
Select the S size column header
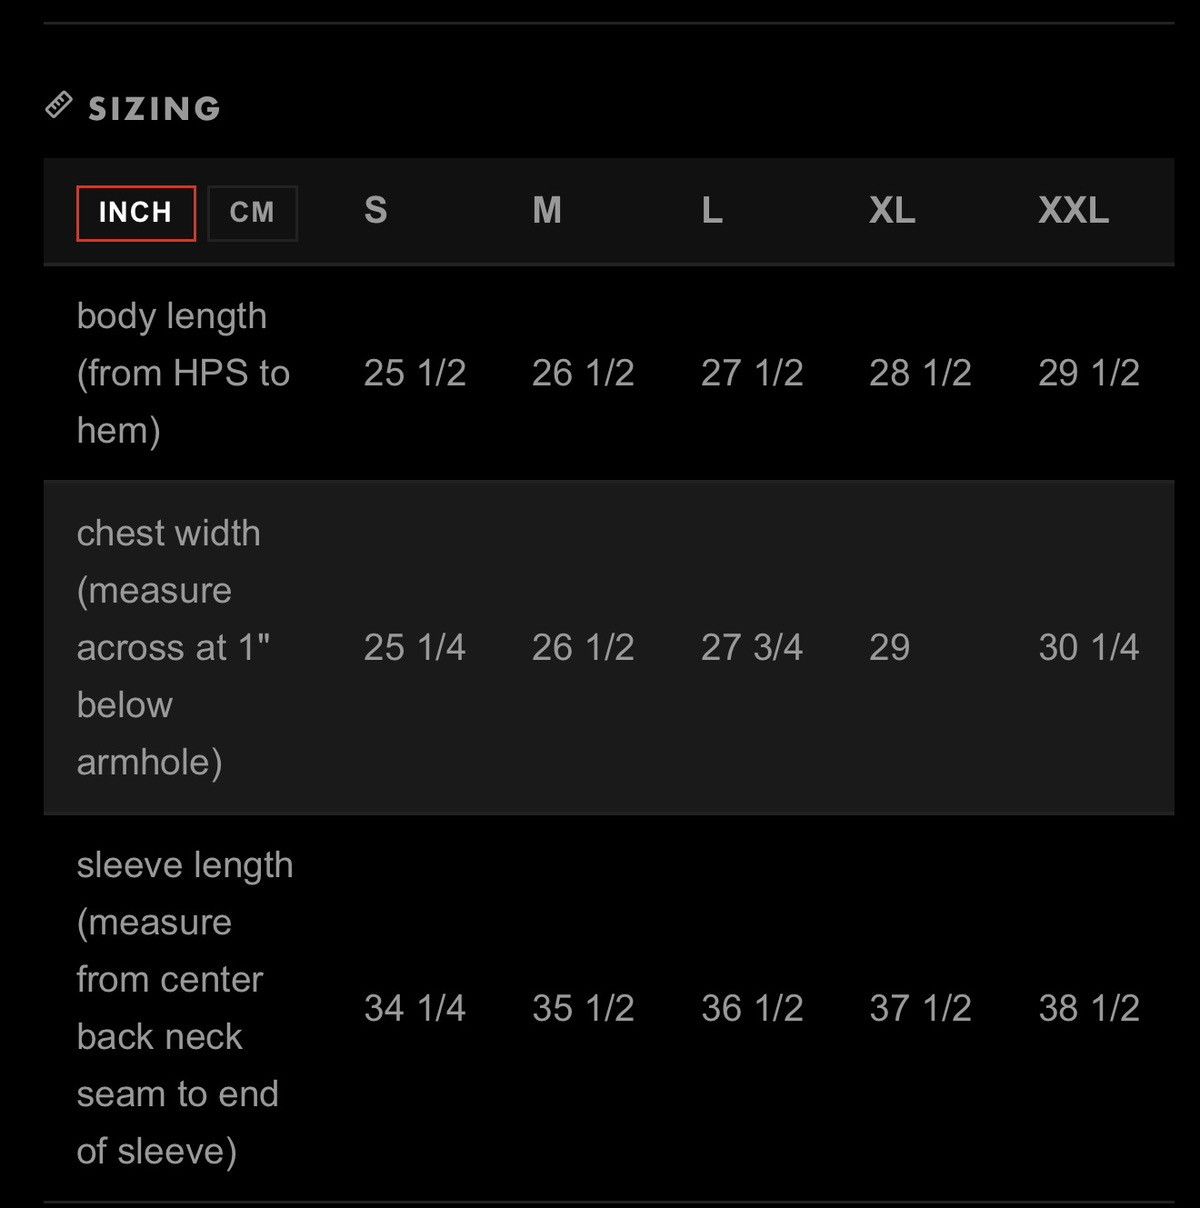coord(376,211)
